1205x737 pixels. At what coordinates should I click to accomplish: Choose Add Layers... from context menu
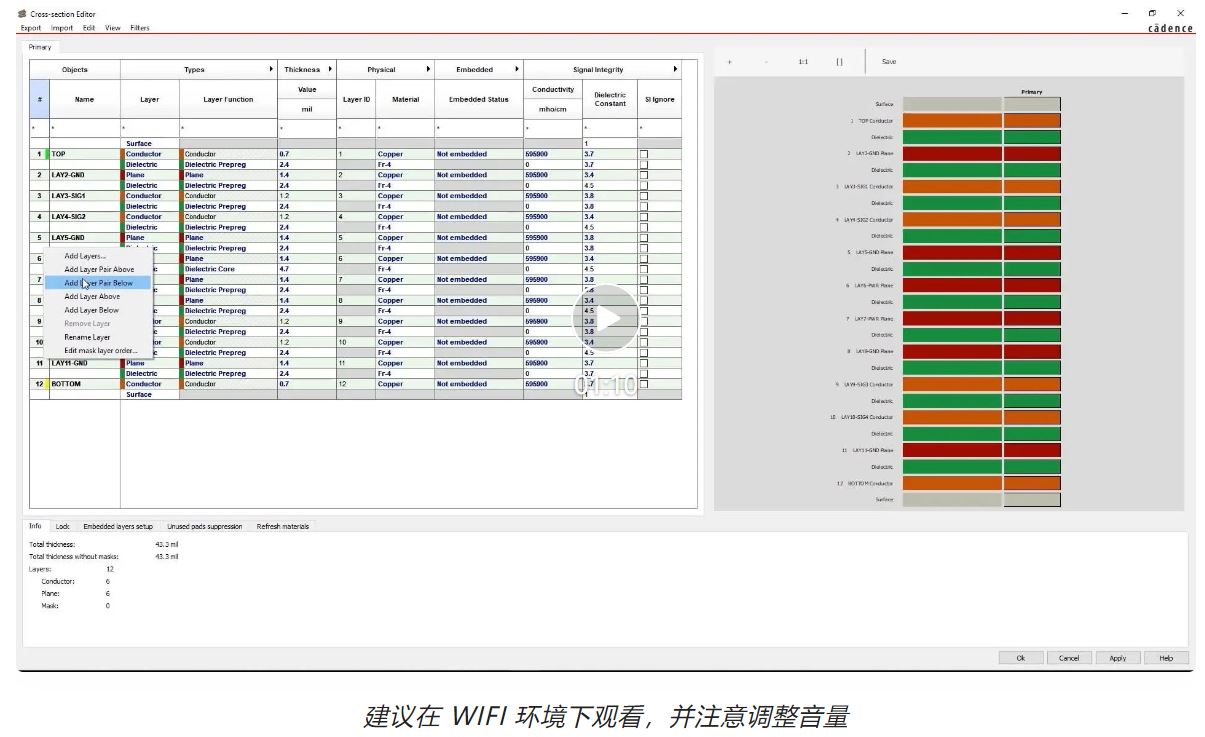pos(98,256)
